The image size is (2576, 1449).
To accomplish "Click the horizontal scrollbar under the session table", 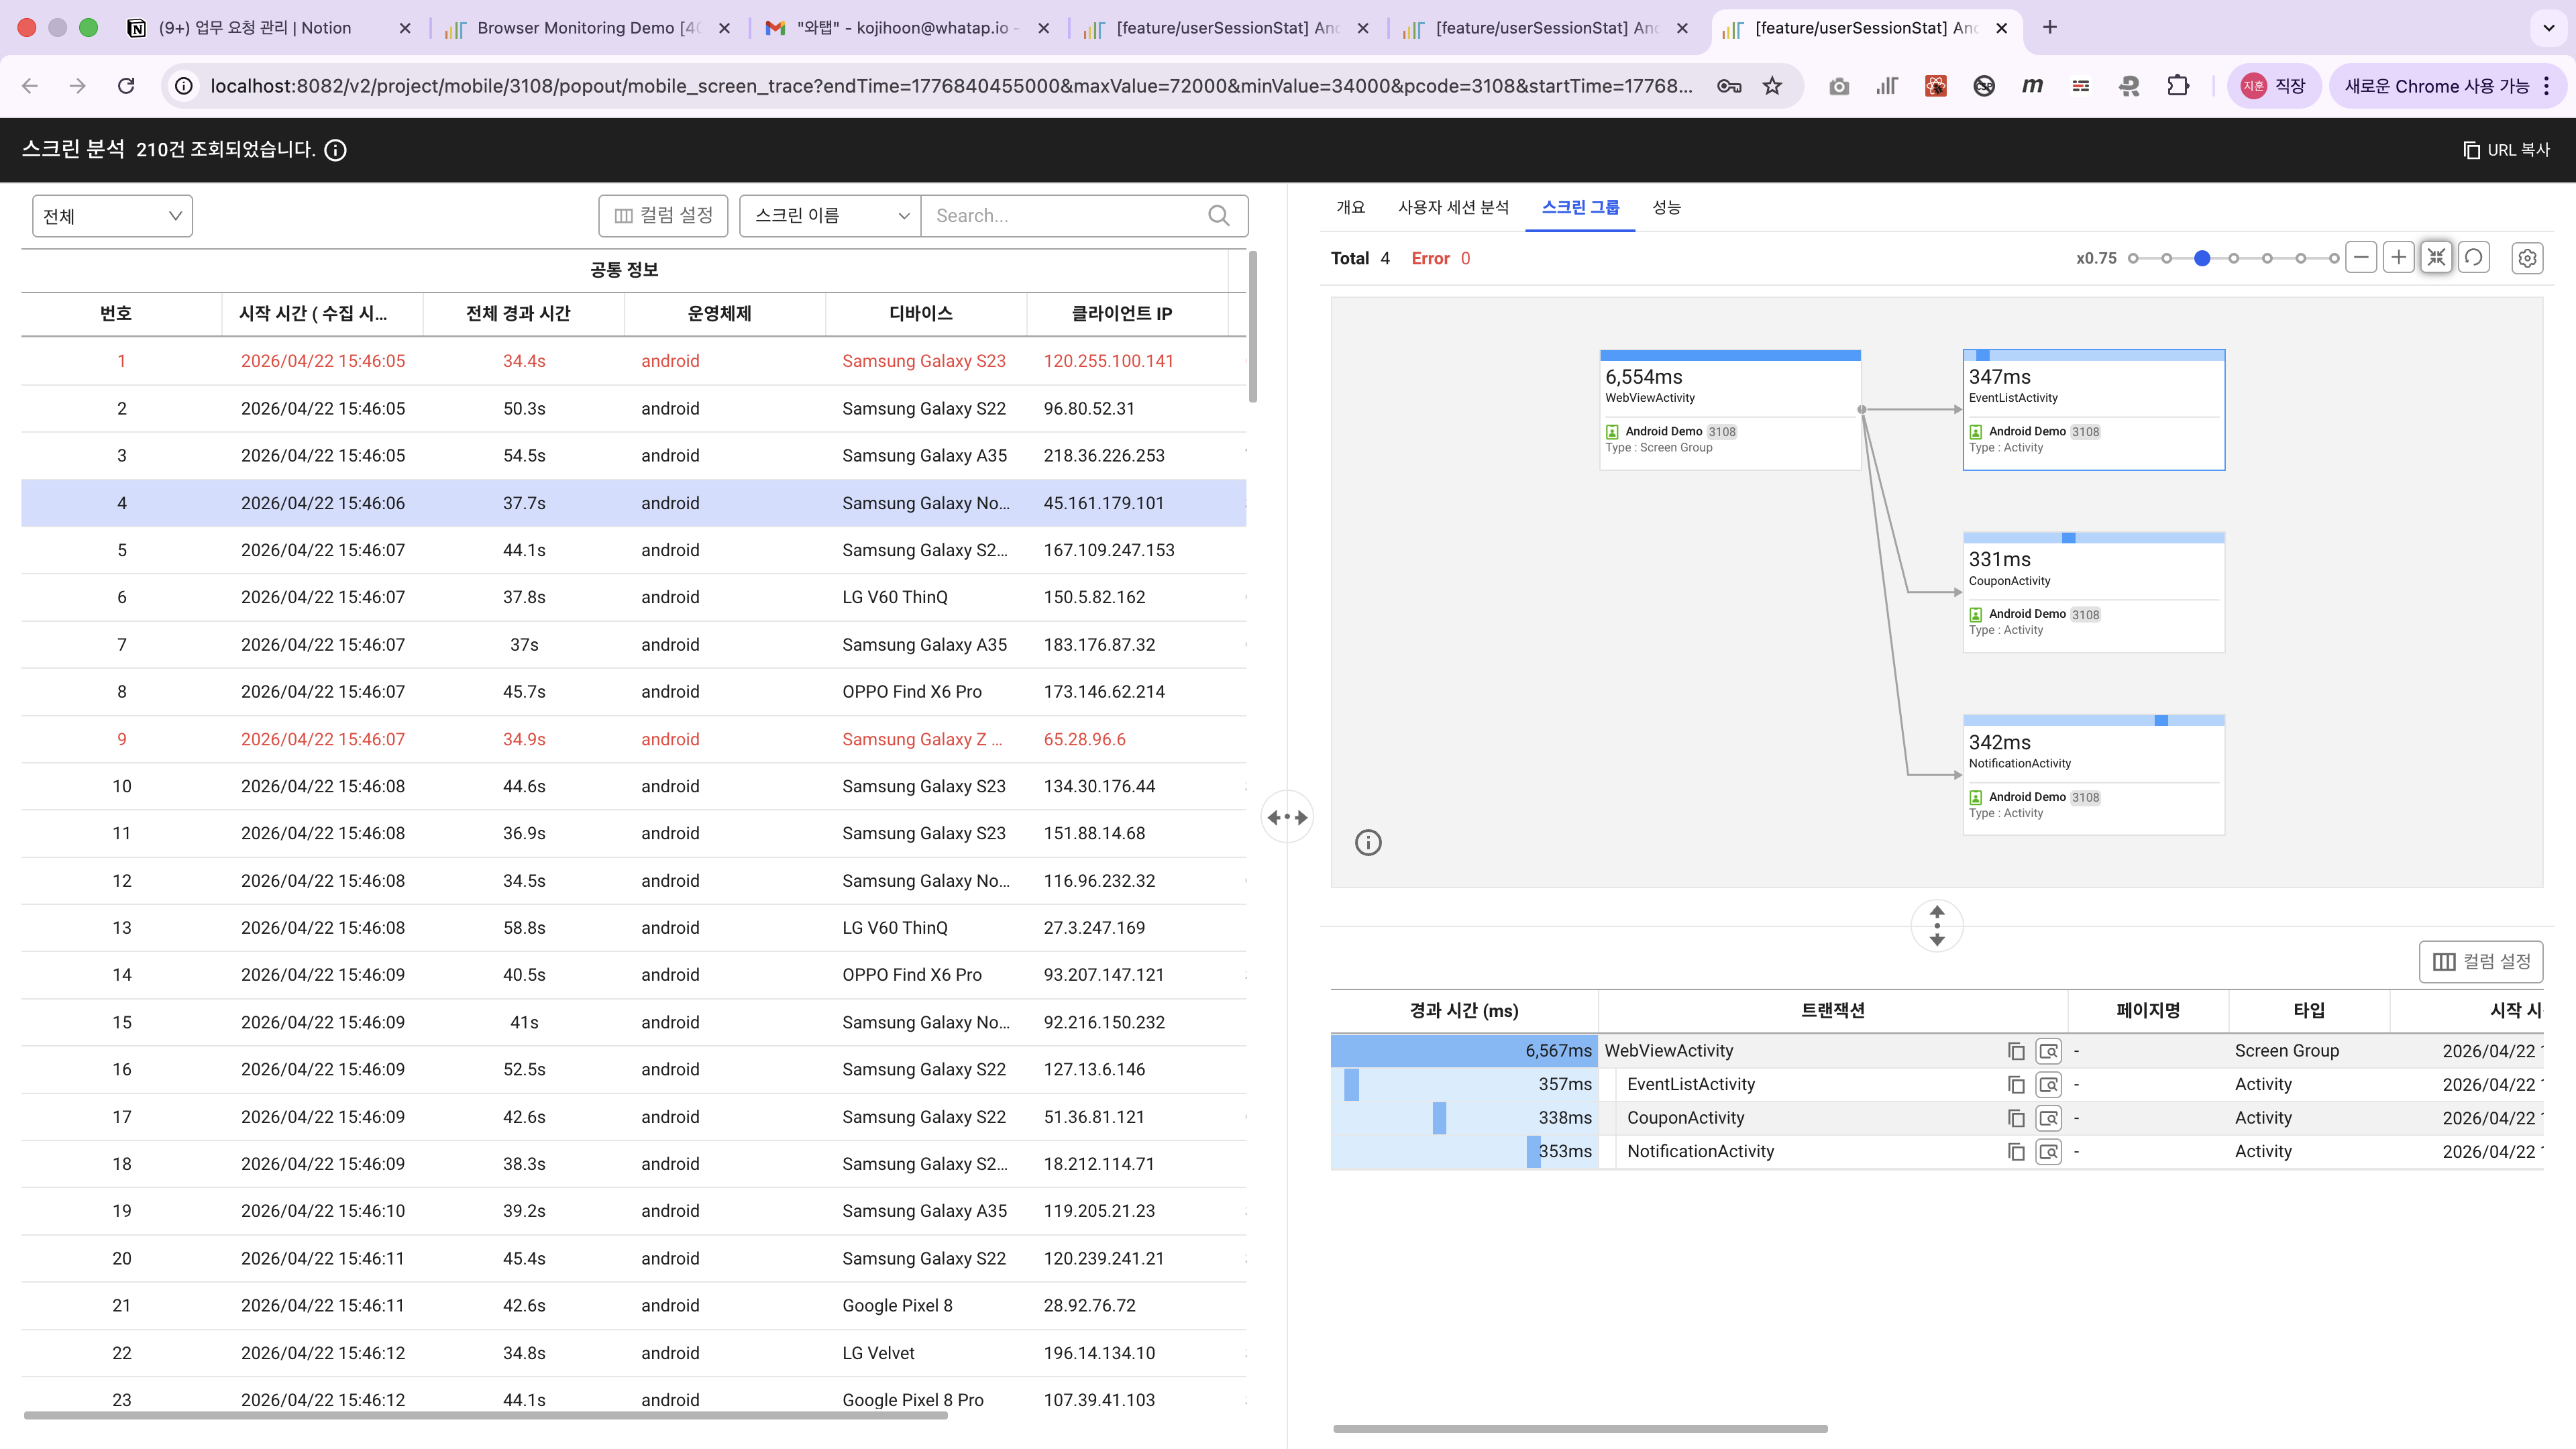I will pos(486,1415).
